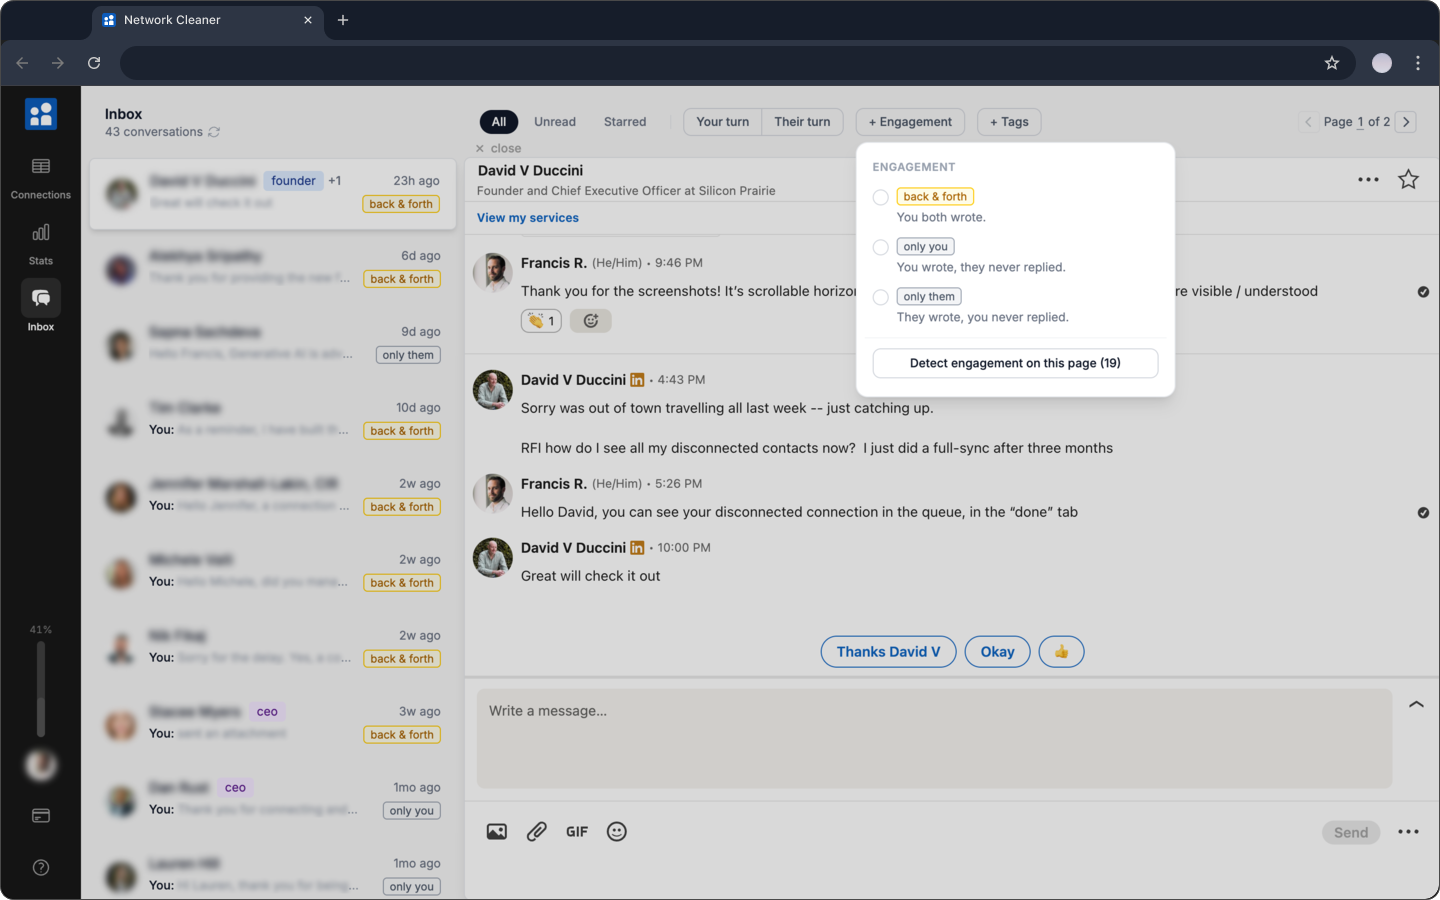
Task: Reload the browser page
Action: click(x=94, y=63)
